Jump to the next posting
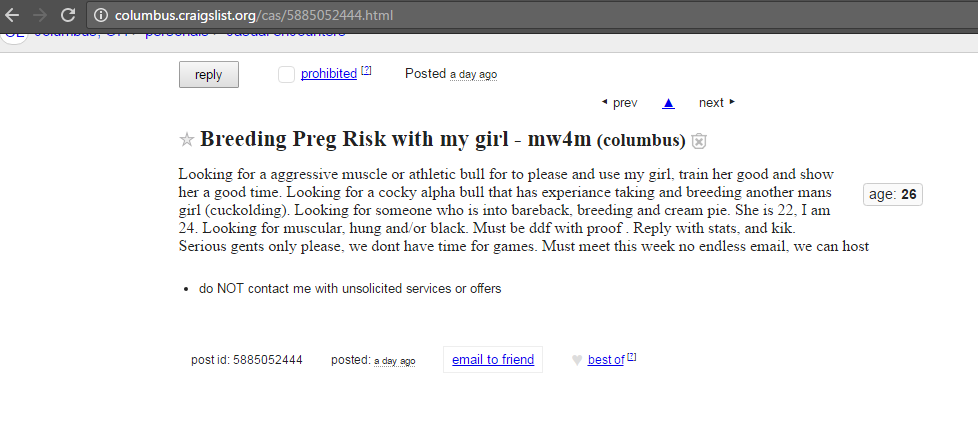 tap(716, 103)
